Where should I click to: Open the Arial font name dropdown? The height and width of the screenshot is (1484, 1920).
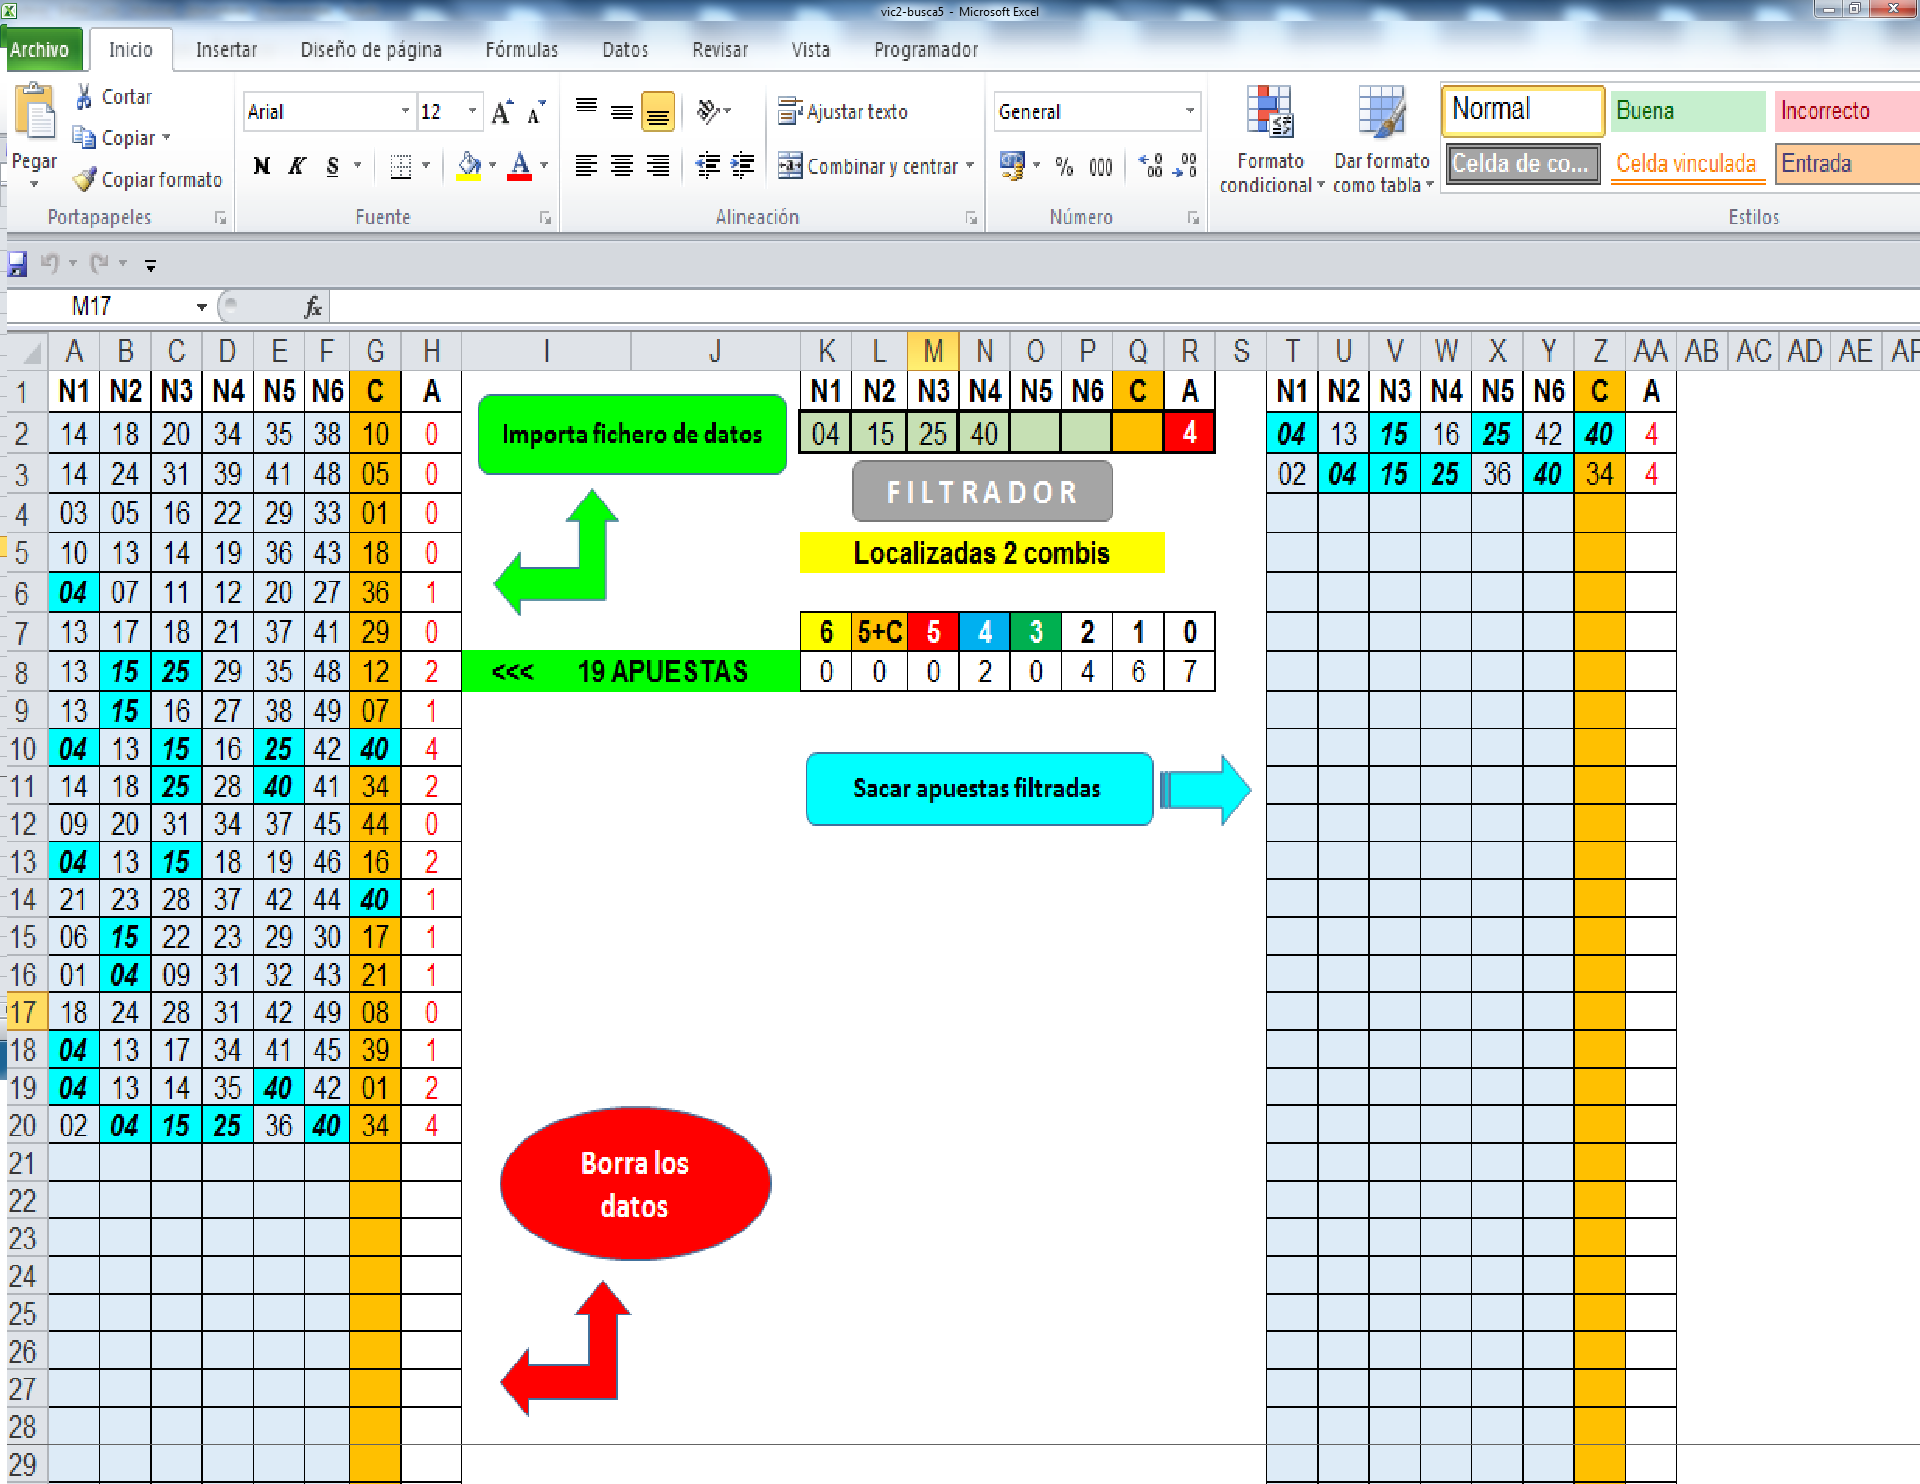tap(405, 112)
